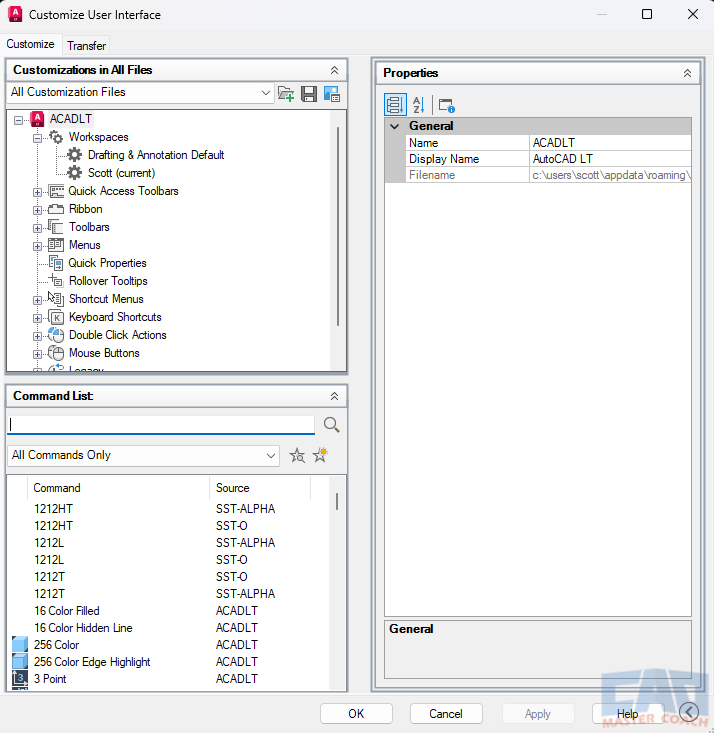Edit the Display Name value AutoCAD LT
This screenshot has height=733, width=714.
pos(610,159)
